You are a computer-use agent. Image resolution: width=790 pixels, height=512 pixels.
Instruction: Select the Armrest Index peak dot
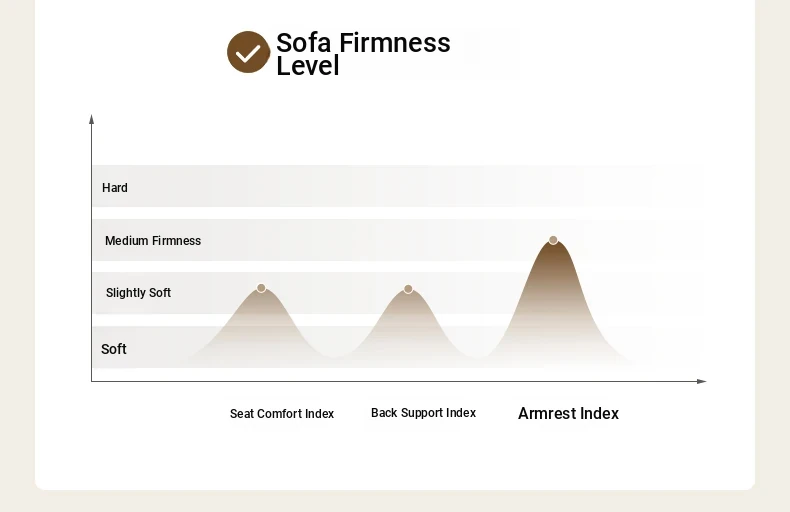553,240
